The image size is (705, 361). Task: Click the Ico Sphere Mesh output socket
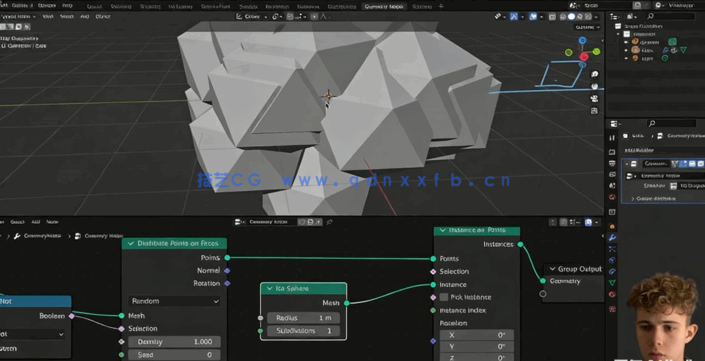[x=347, y=303]
